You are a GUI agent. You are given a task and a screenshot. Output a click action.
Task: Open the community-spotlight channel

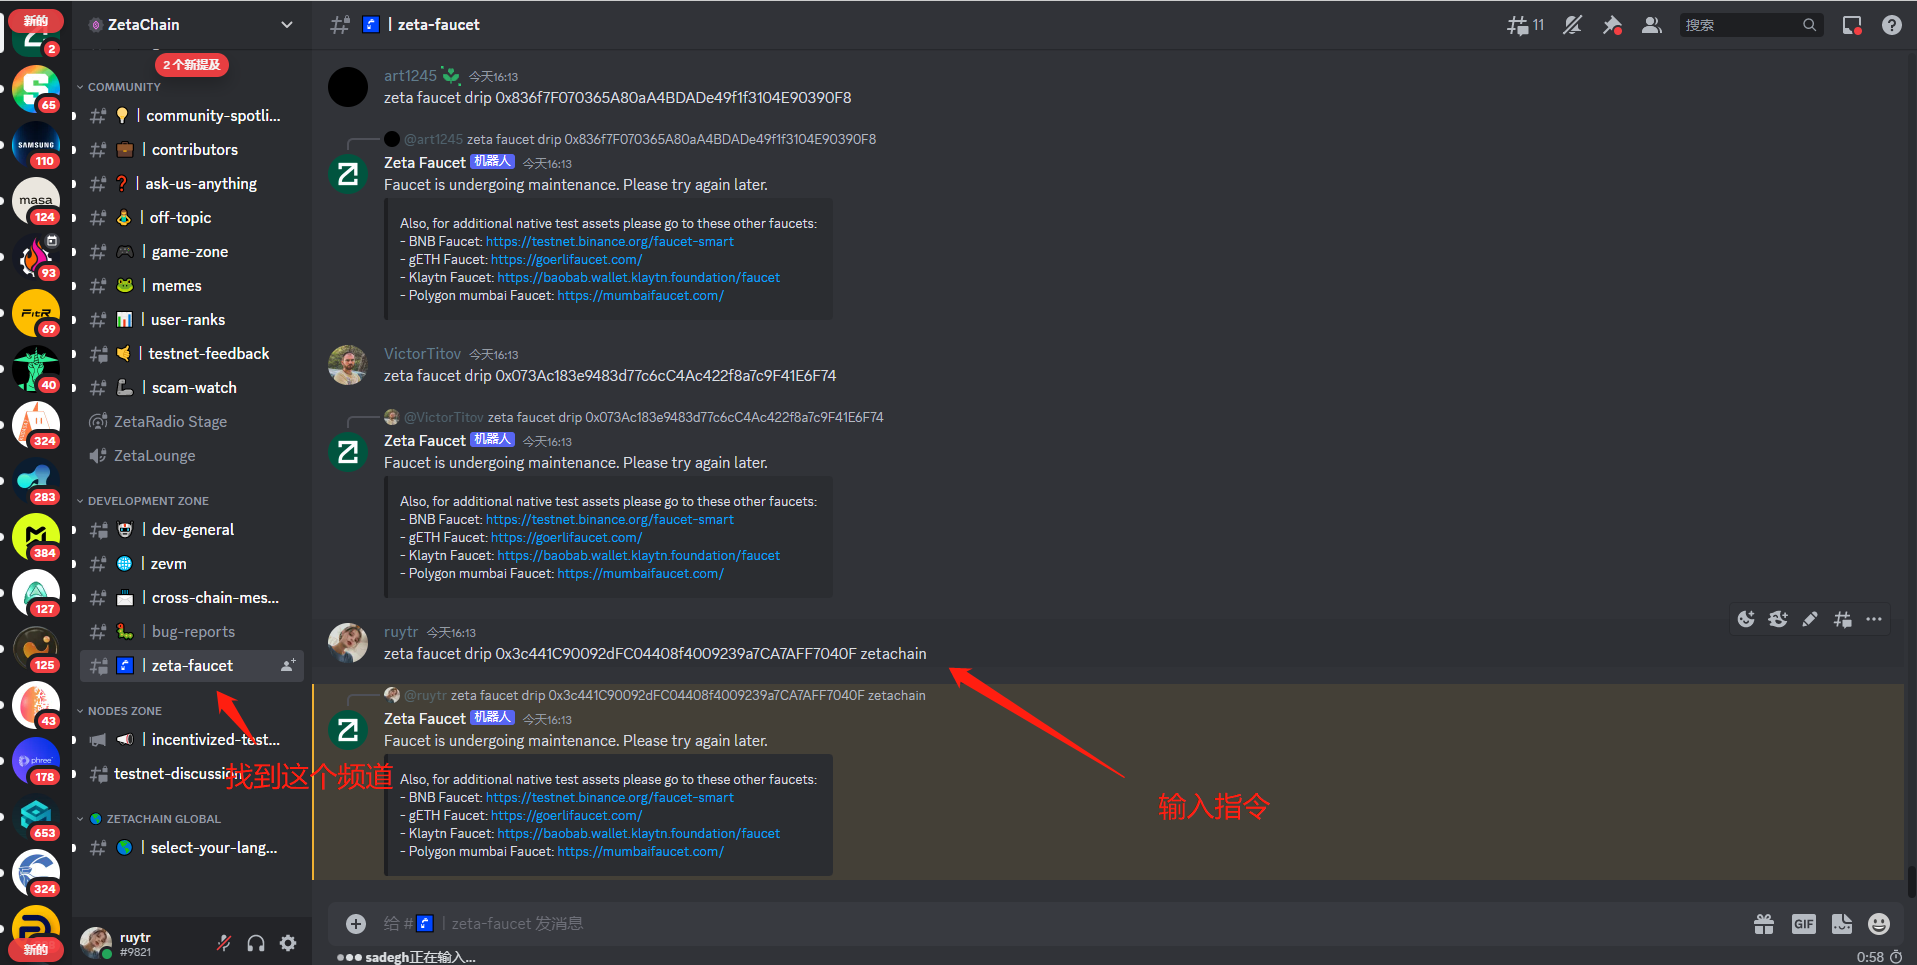(191, 116)
